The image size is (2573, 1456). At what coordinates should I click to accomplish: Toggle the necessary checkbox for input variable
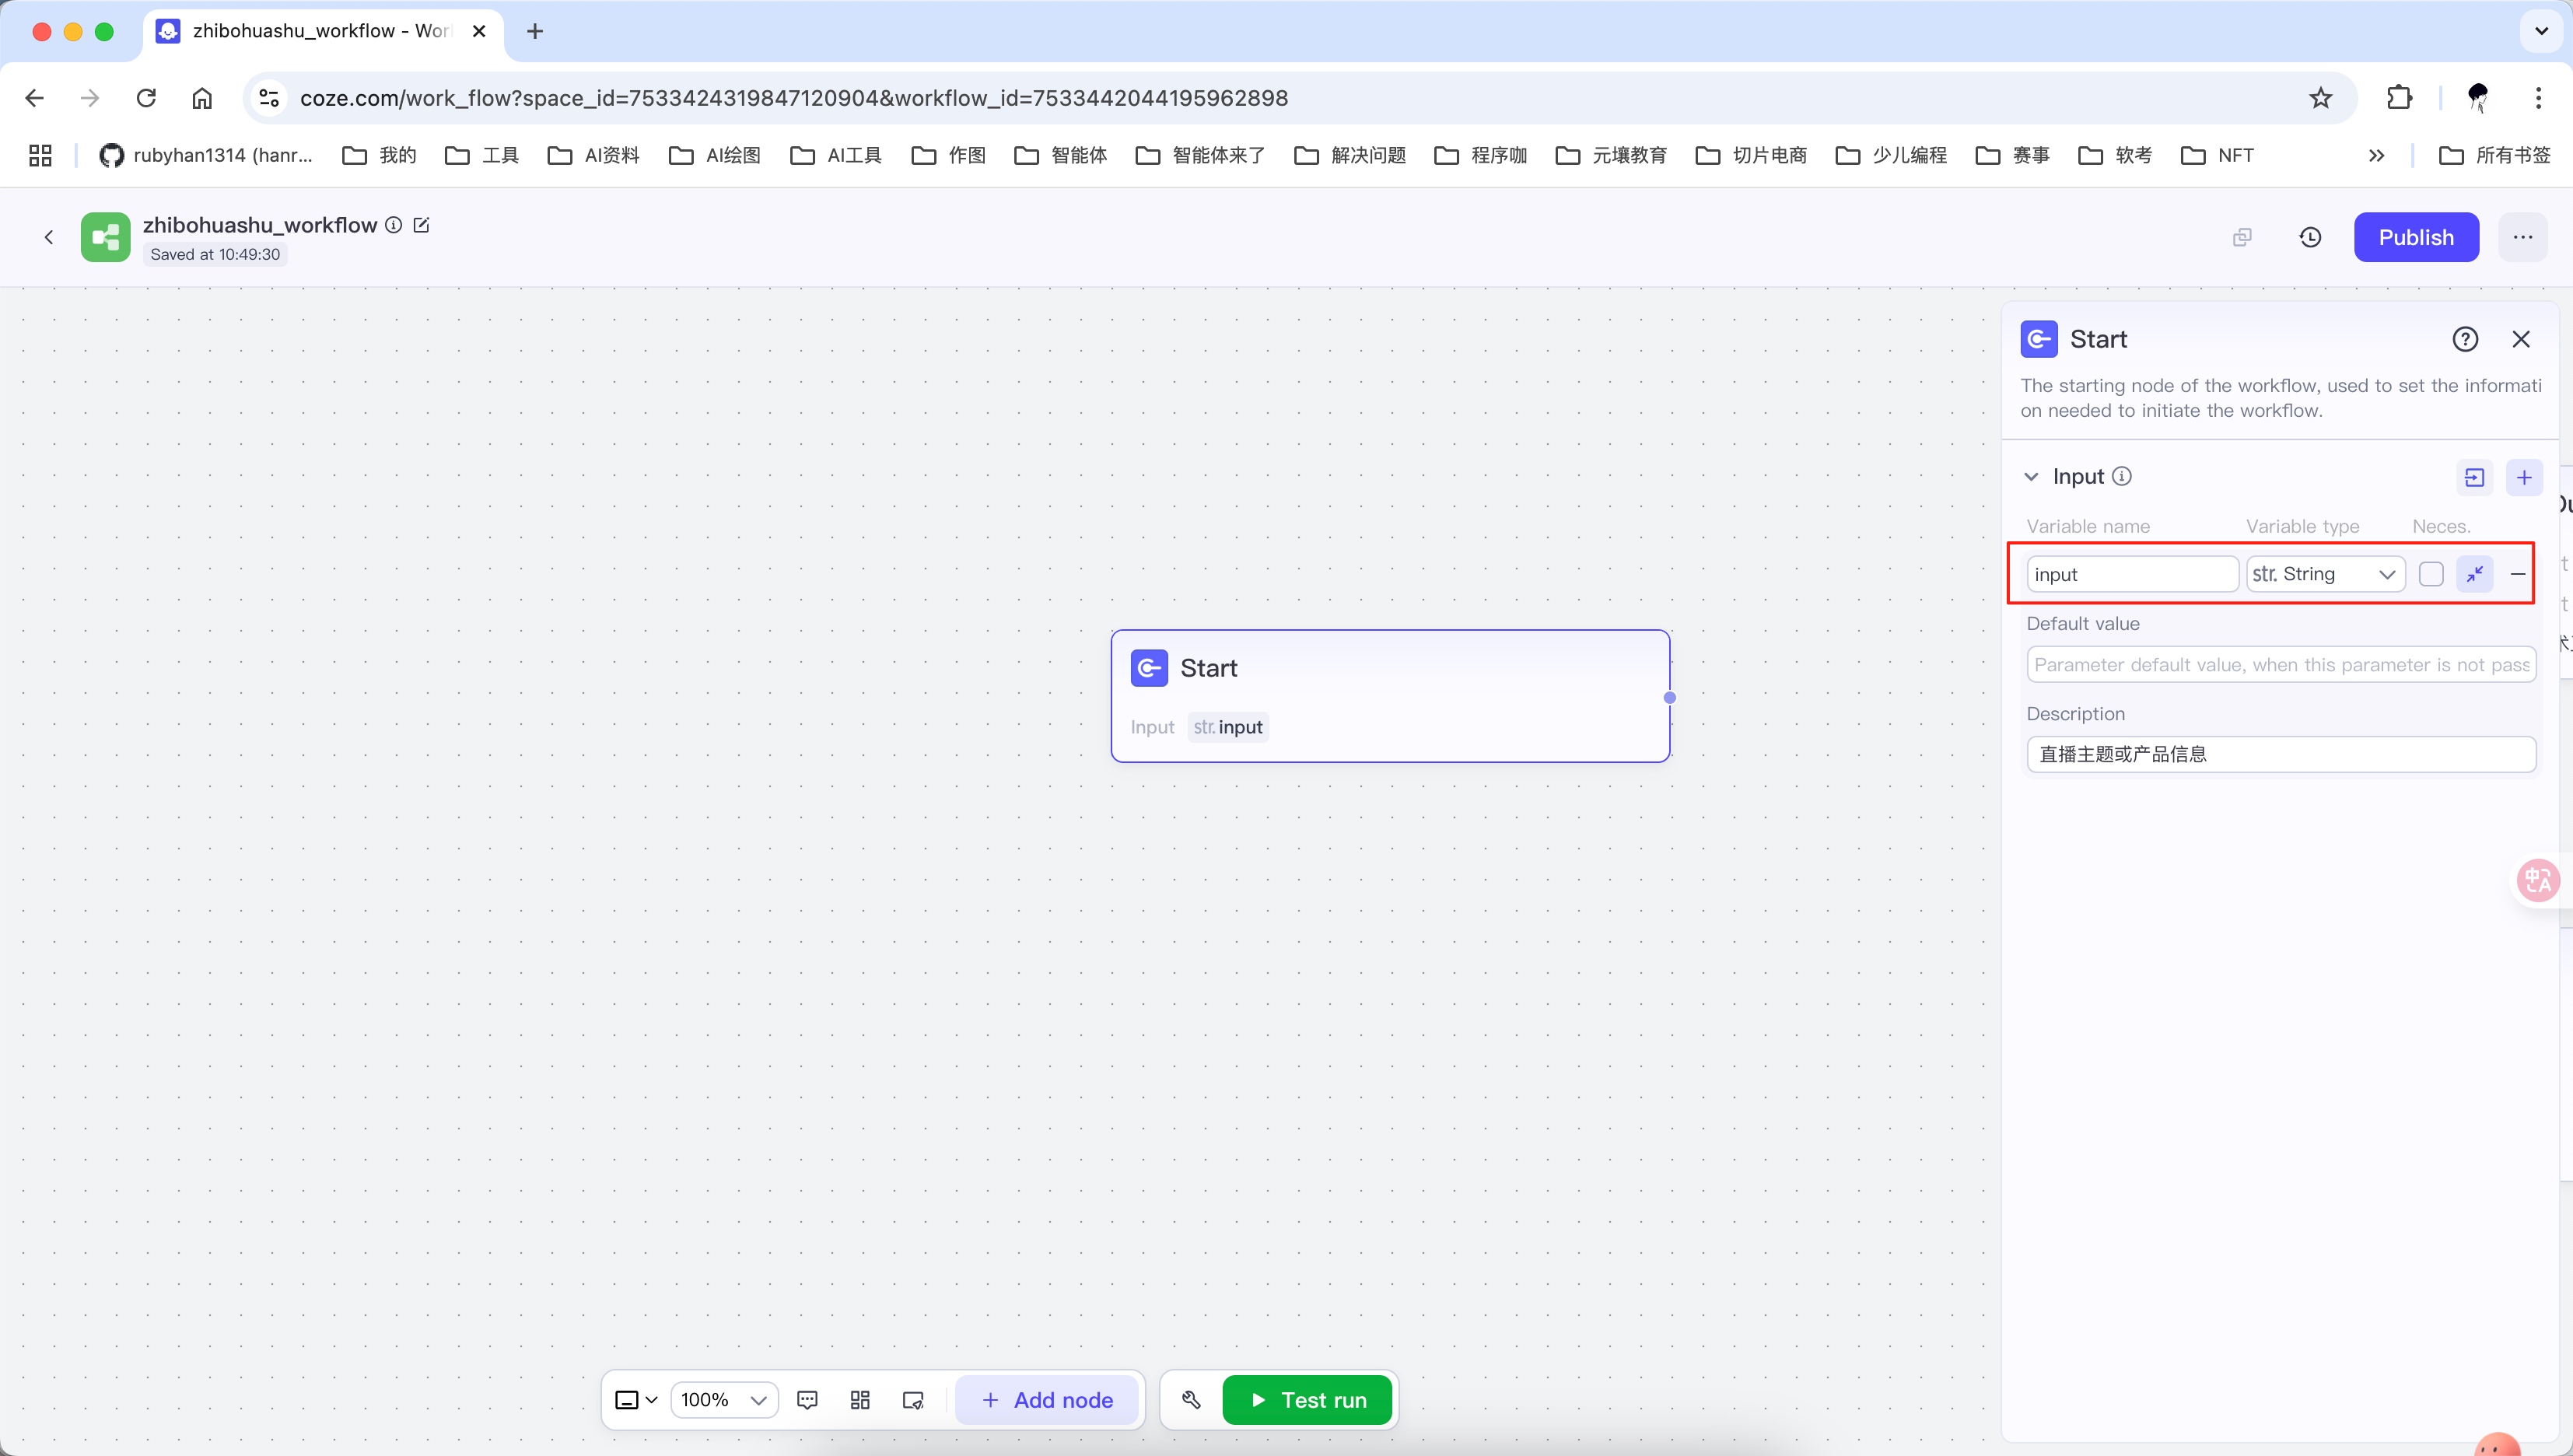click(x=2431, y=574)
